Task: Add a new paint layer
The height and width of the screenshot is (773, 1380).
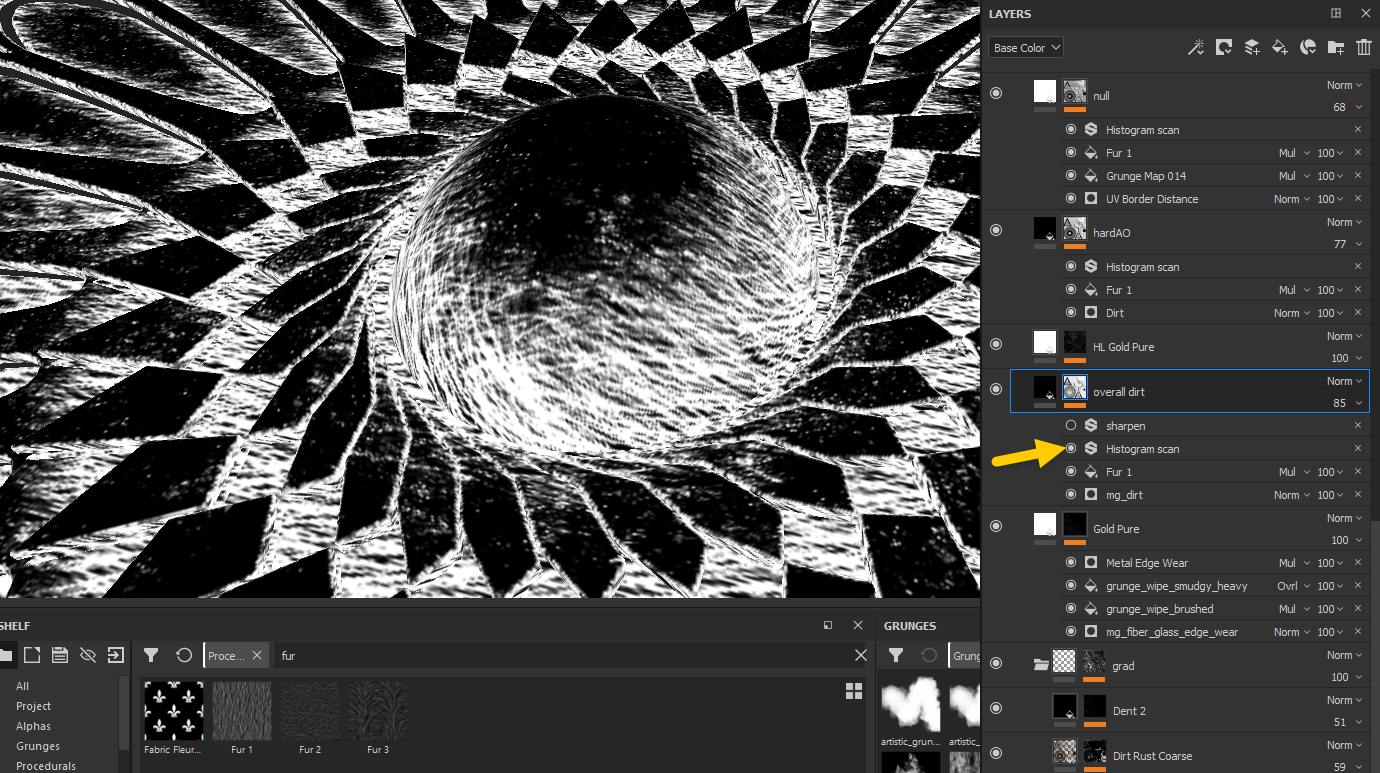Action: pyautogui.click(x=1251, y=47)
